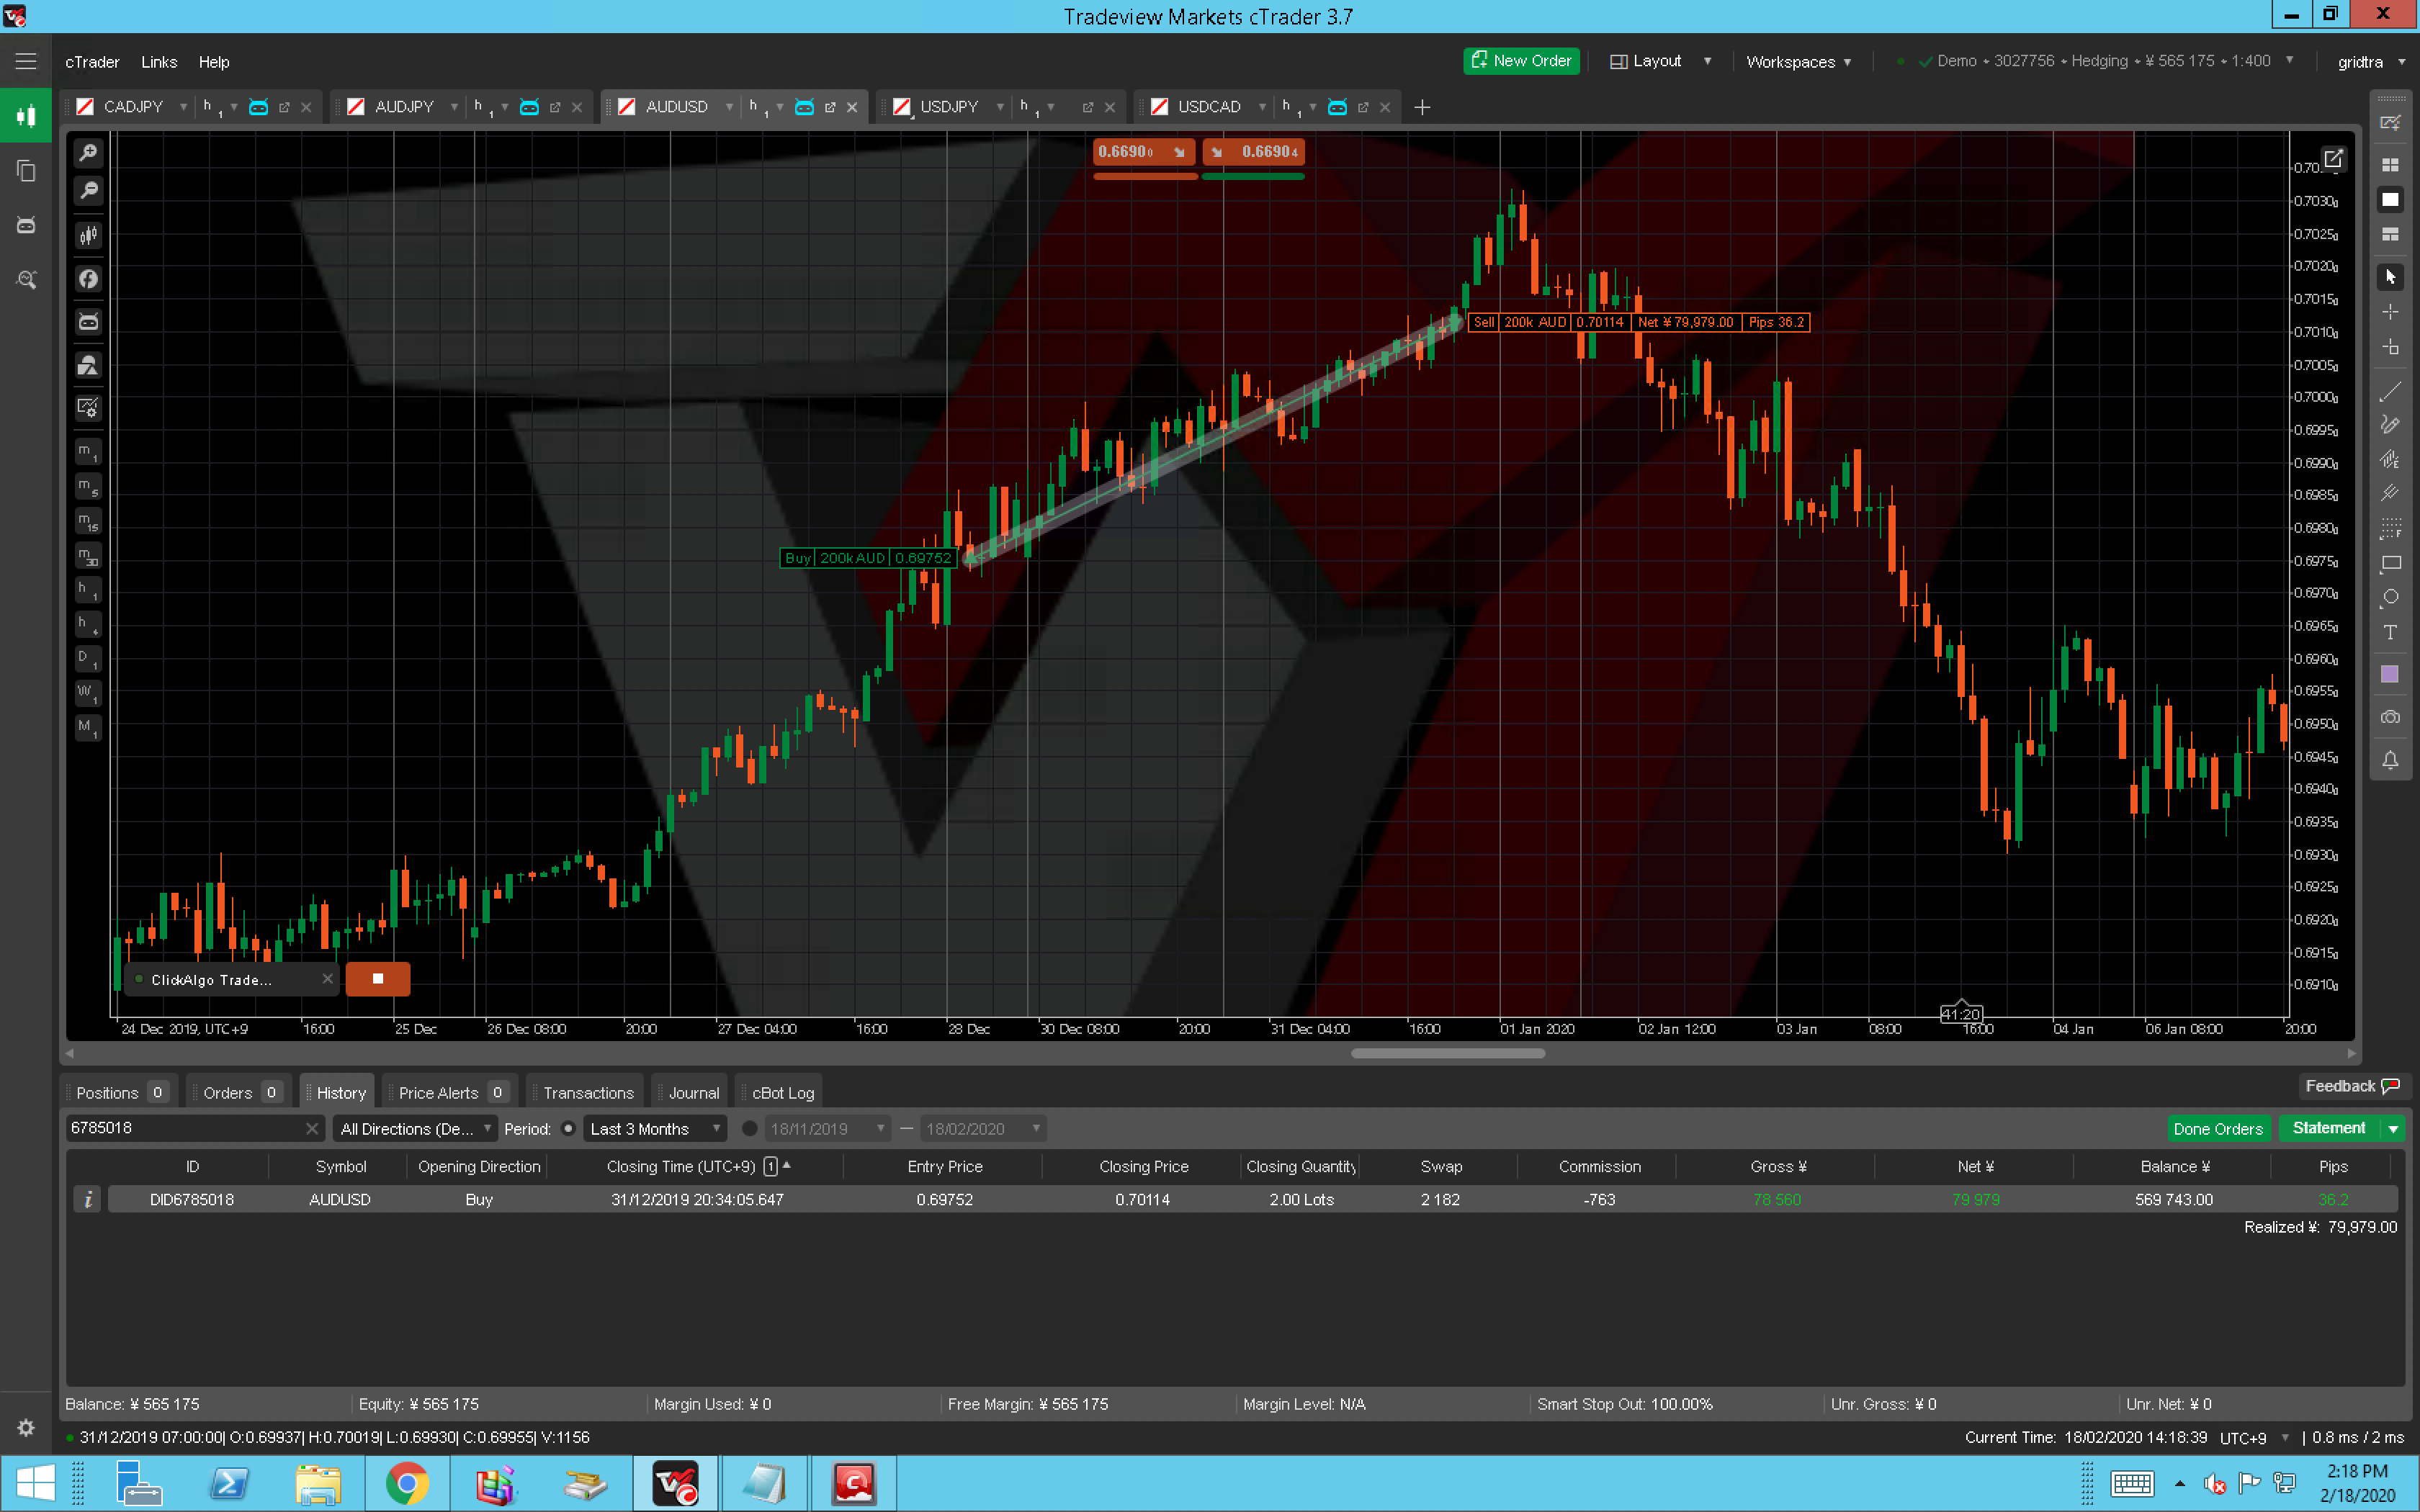Switch to the Transactions tab
Viewport: 2420px width, 1512px height.
point(588,1093)
